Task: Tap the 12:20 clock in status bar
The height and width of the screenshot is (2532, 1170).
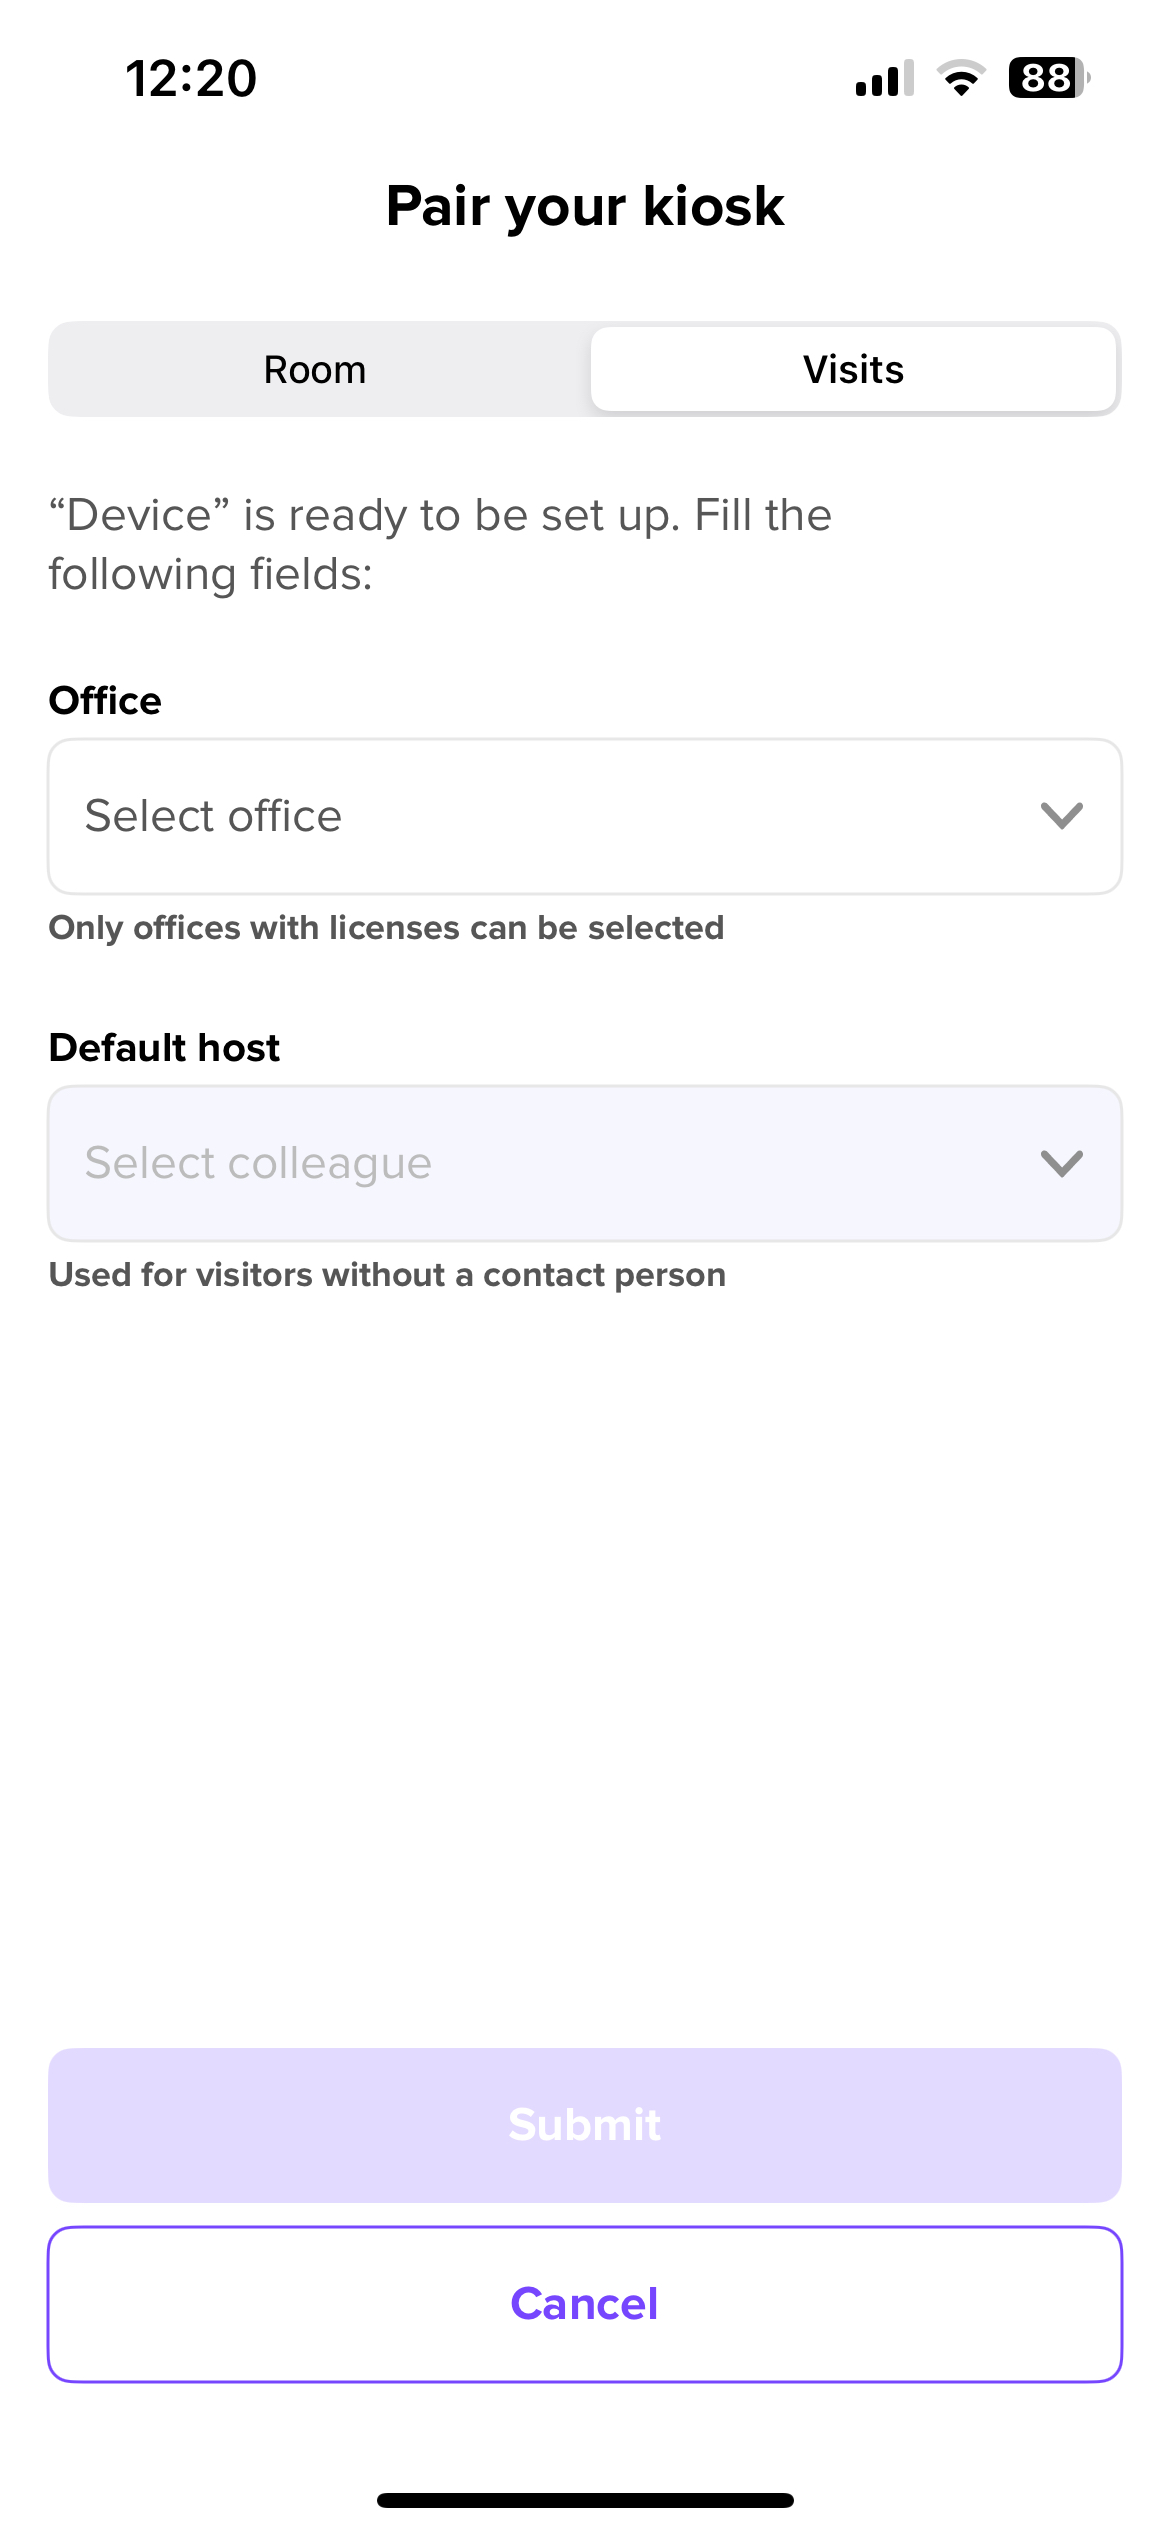Action: click(191, 78)
